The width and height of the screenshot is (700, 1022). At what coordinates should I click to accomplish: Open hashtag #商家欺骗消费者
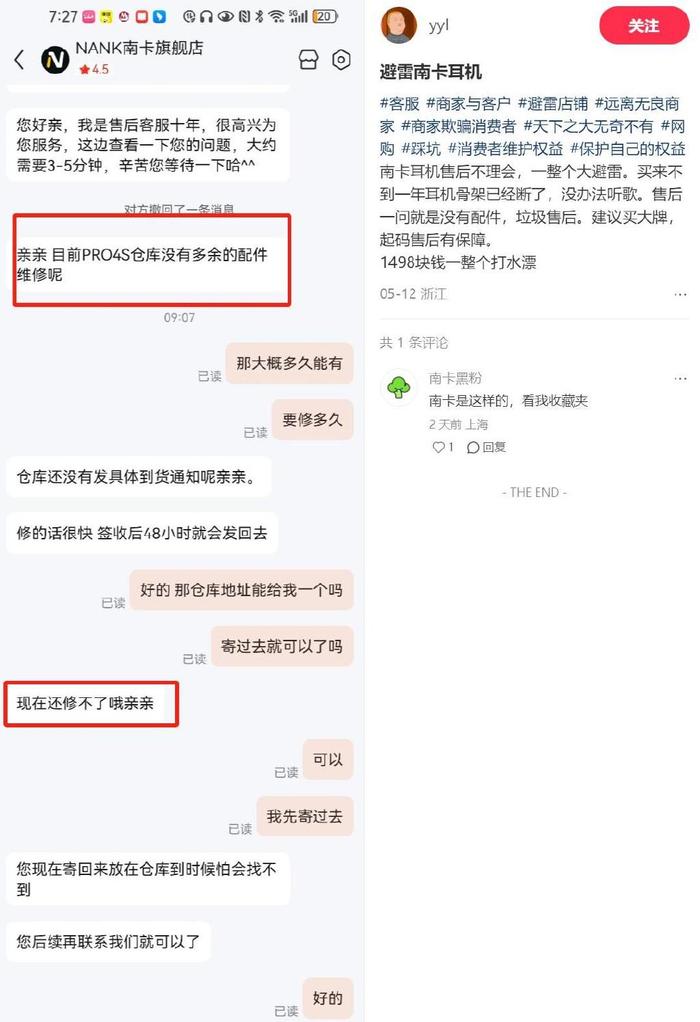click(459, 126)
